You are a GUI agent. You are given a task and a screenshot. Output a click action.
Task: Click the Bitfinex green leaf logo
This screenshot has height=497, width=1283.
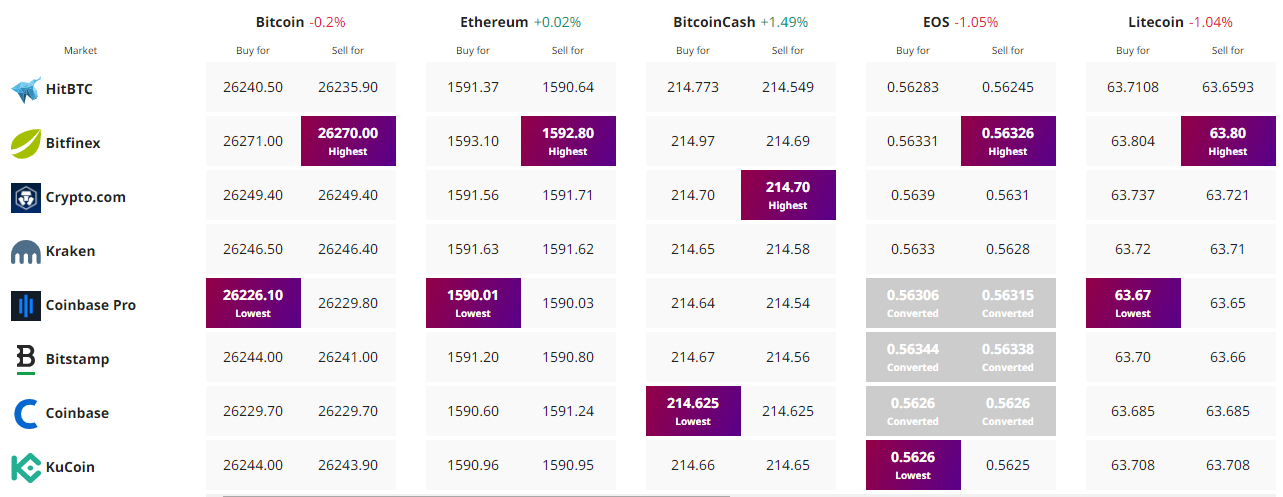(x=26, y=143)
